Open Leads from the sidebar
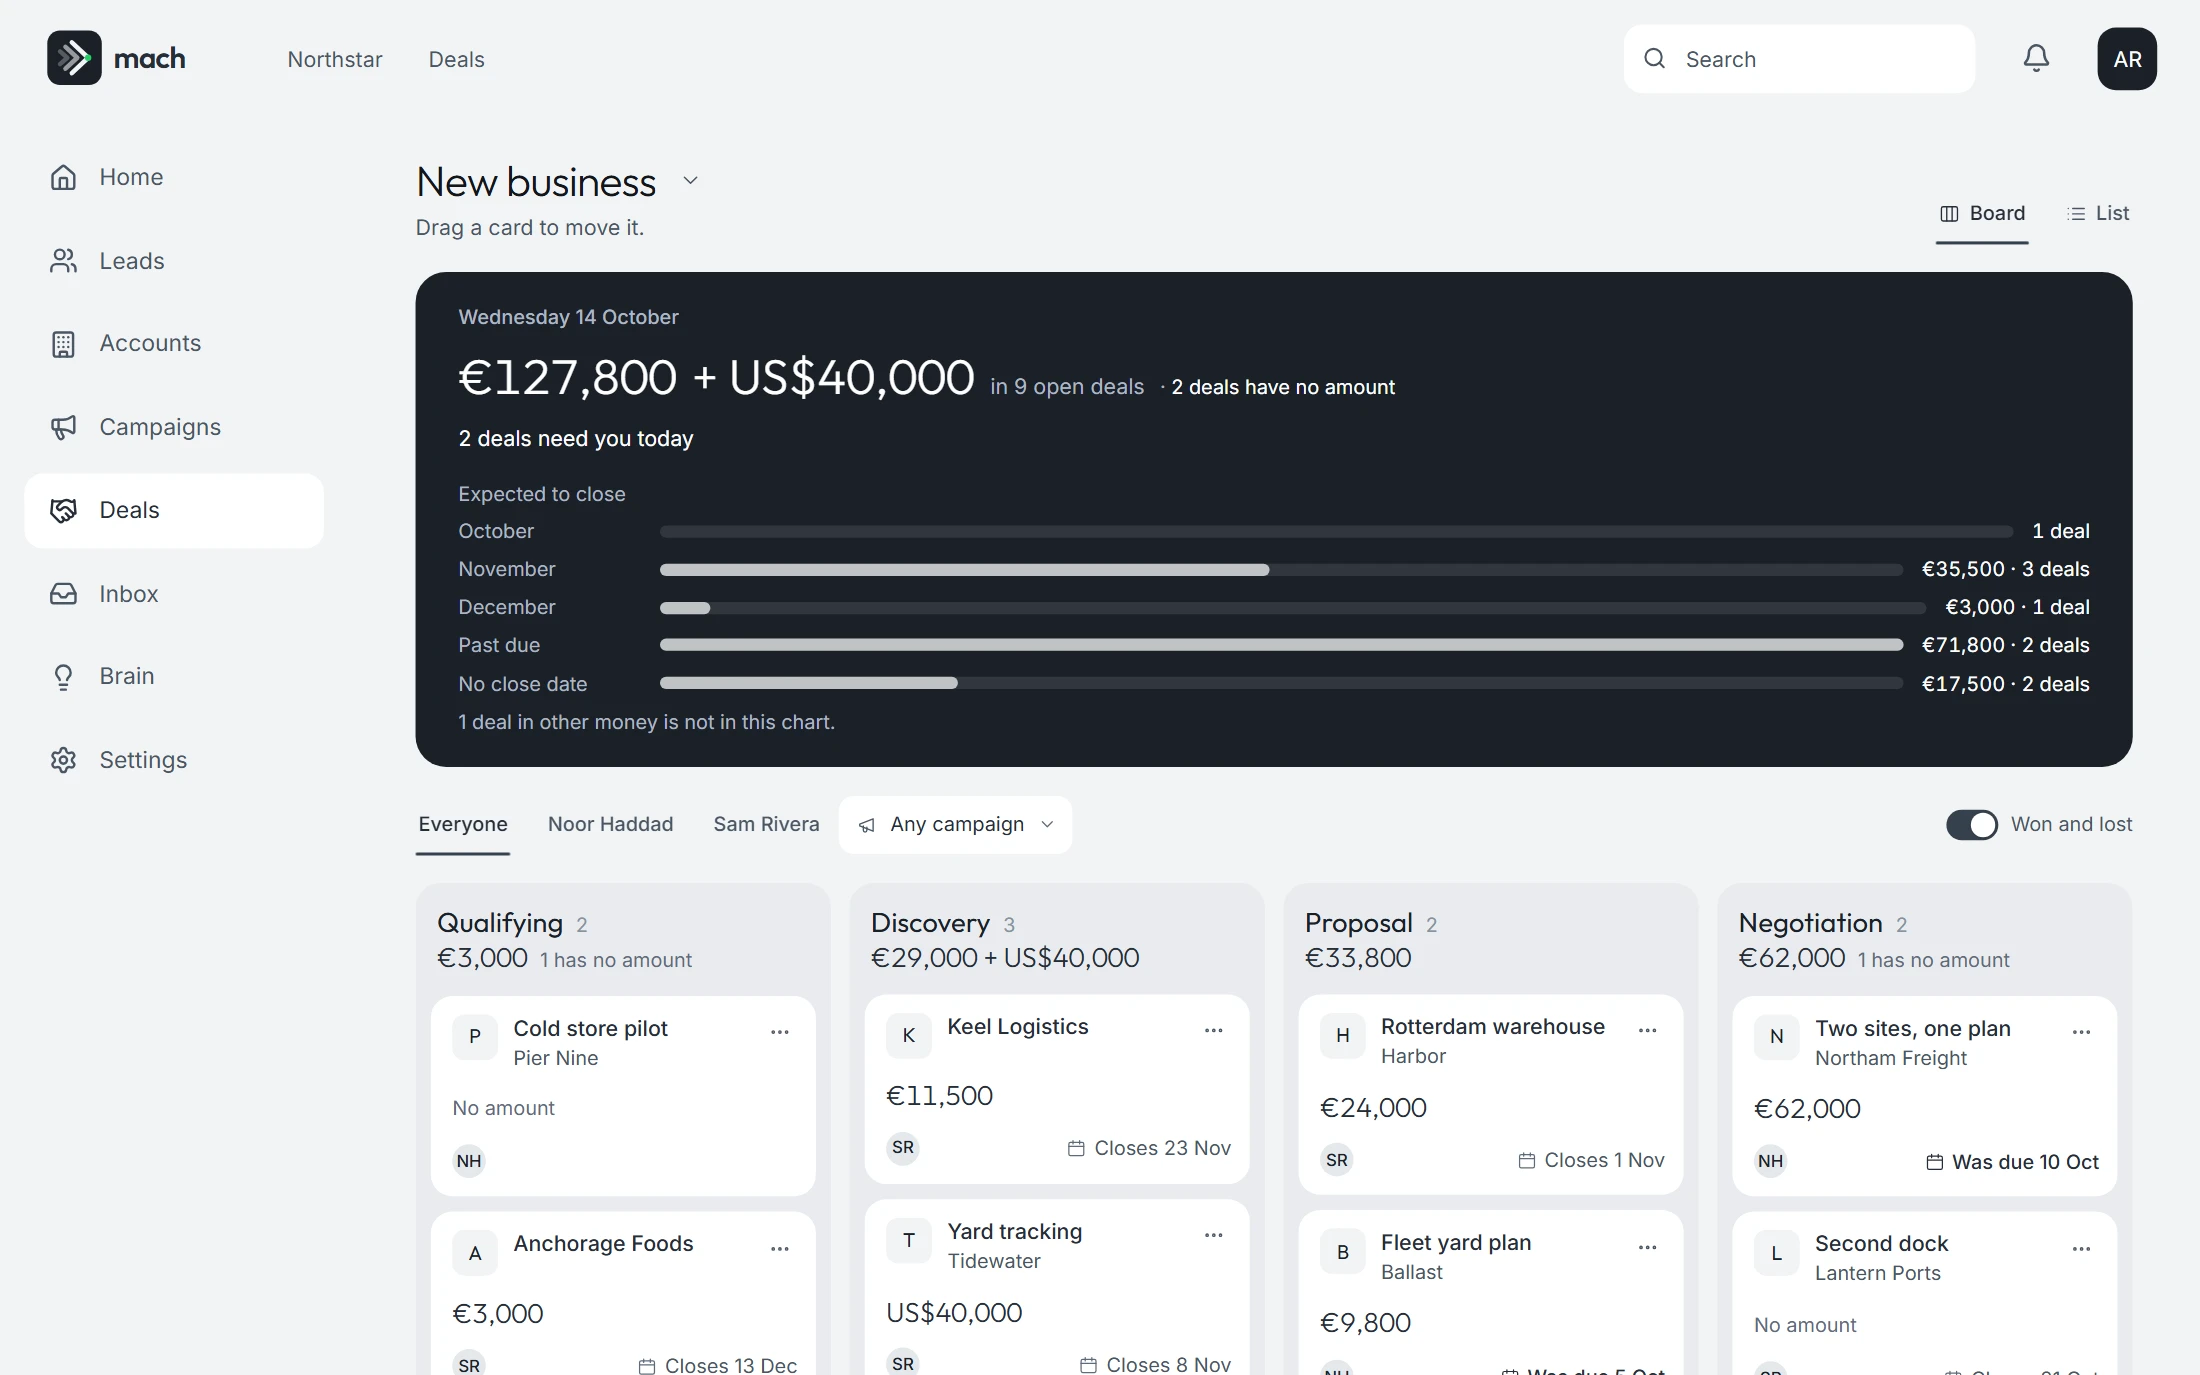 point(174,261)
